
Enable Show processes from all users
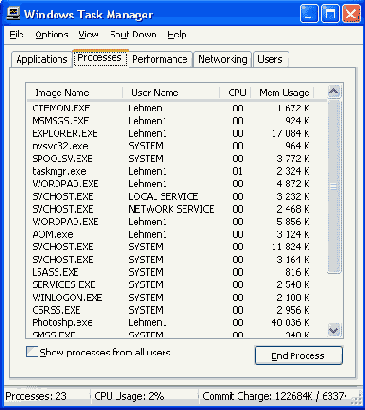point(32,352)
